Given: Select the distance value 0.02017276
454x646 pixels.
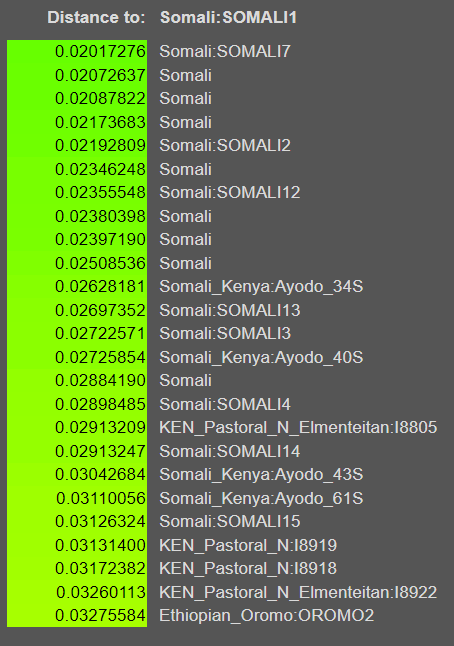Looking at the screenshot, I should tap(100, 51).
